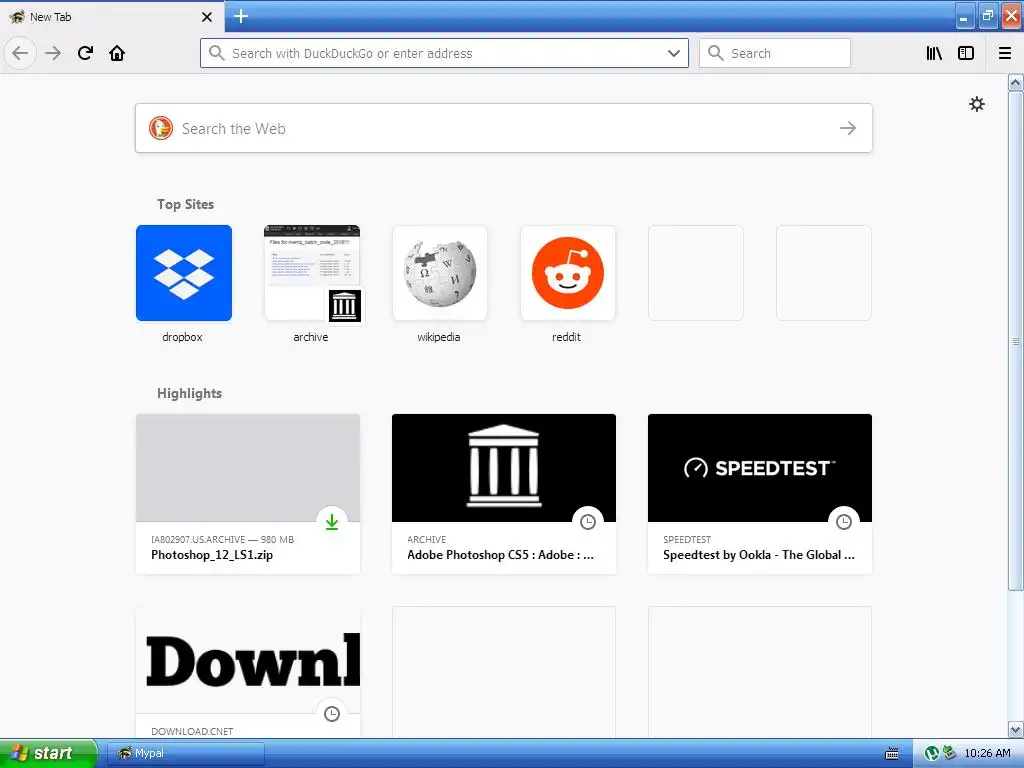Viewport: 1024px width, 768px height.
Task: Open the archive top site tile
Action: pyautogui.click(x=312, y=273)
